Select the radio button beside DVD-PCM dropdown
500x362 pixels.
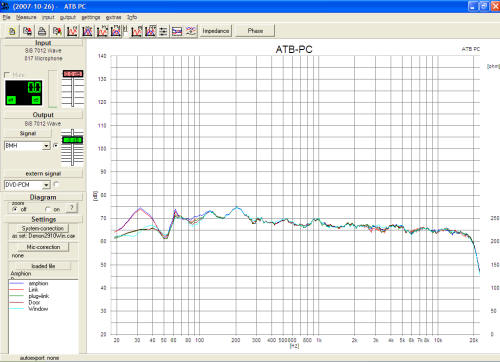tap(56, 184)
